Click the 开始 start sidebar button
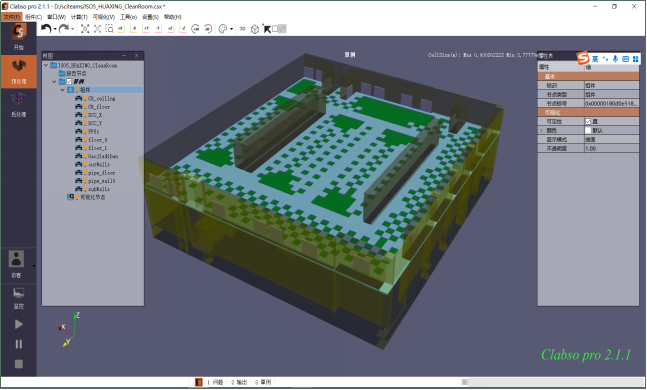Viewport: 647px width, 390px height. point(19,38)
